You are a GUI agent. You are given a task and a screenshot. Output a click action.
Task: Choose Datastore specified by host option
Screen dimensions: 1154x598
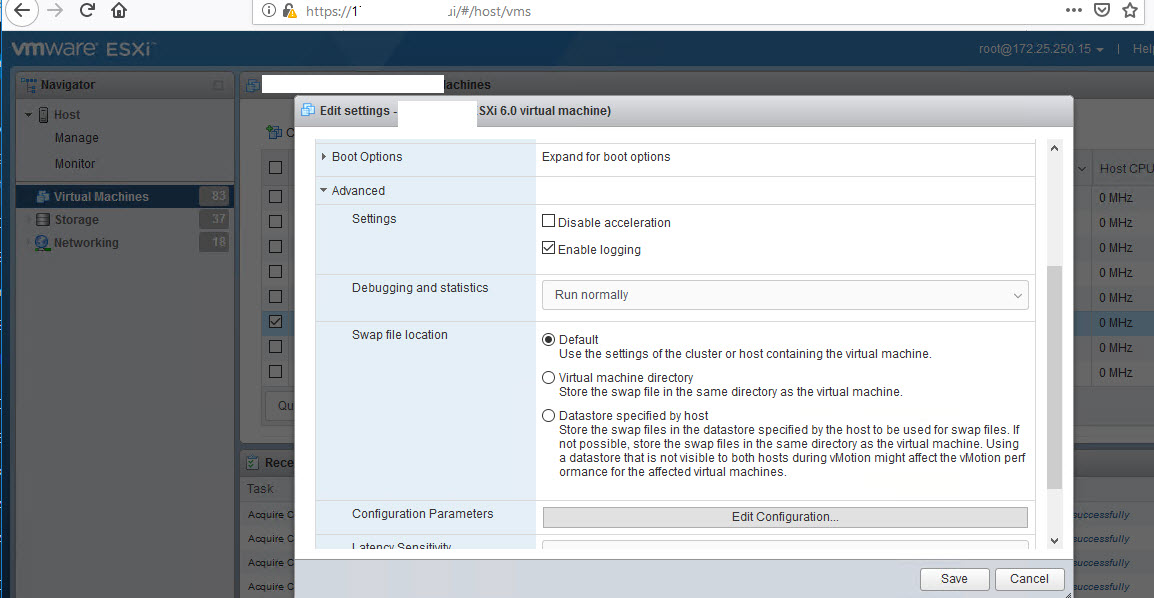pyautogui.click(x=548, y=416)
